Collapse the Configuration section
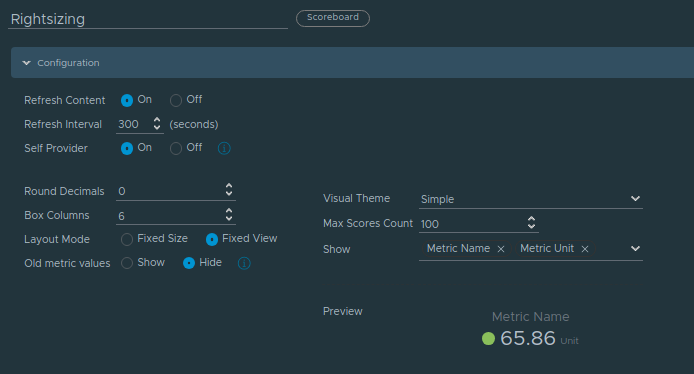This screenshot has height=374, width=694. tap(27, 63)
